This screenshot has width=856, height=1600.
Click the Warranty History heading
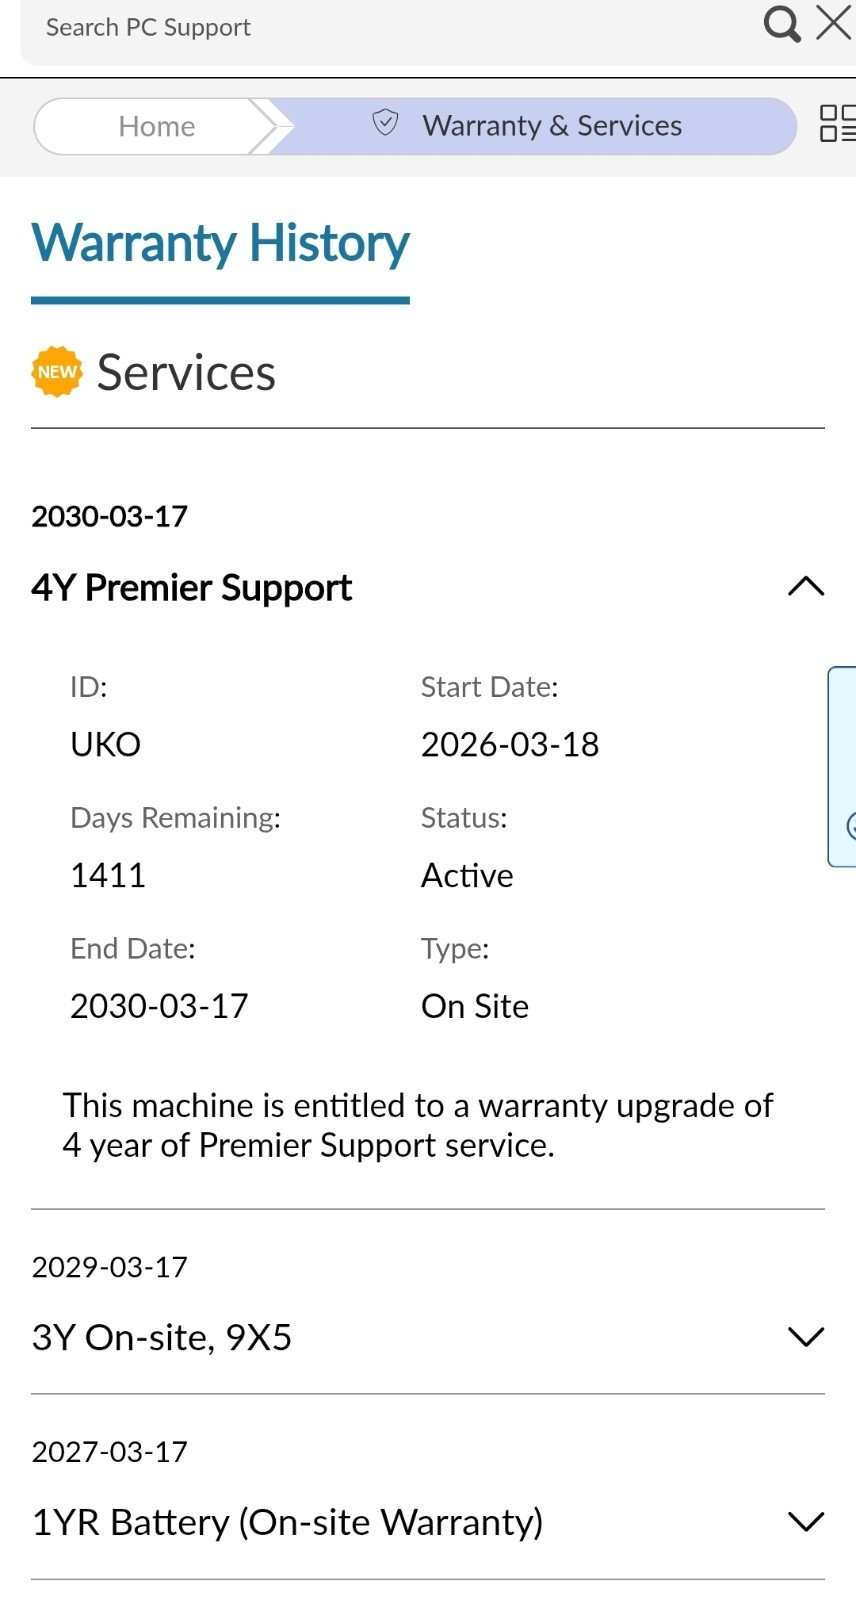(x=220, y=243)
